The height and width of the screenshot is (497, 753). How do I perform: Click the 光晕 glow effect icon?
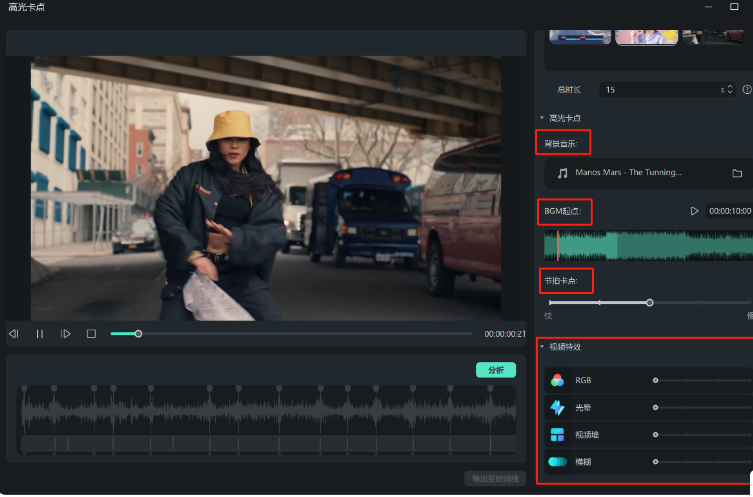(558, 408)
